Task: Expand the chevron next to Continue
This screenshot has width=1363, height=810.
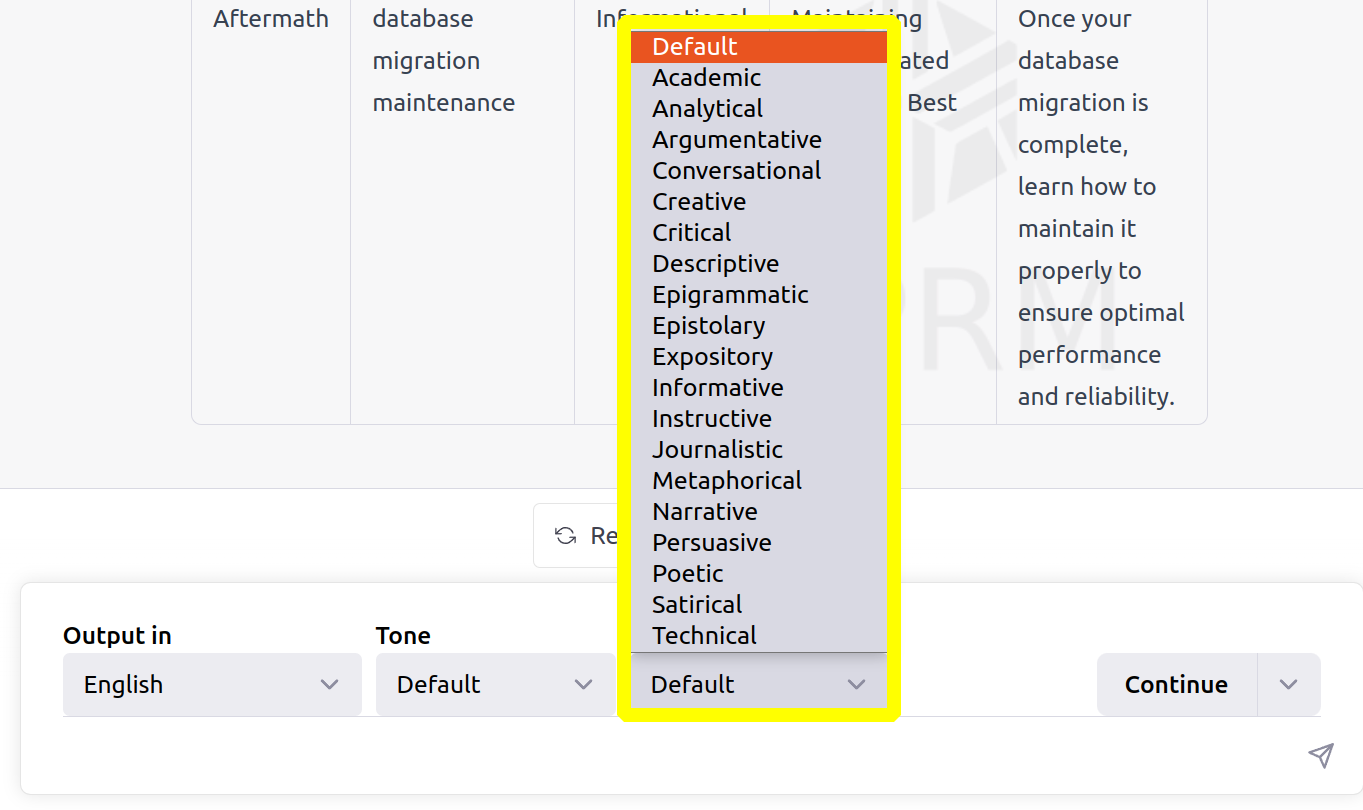Action: click(1289, 684)
